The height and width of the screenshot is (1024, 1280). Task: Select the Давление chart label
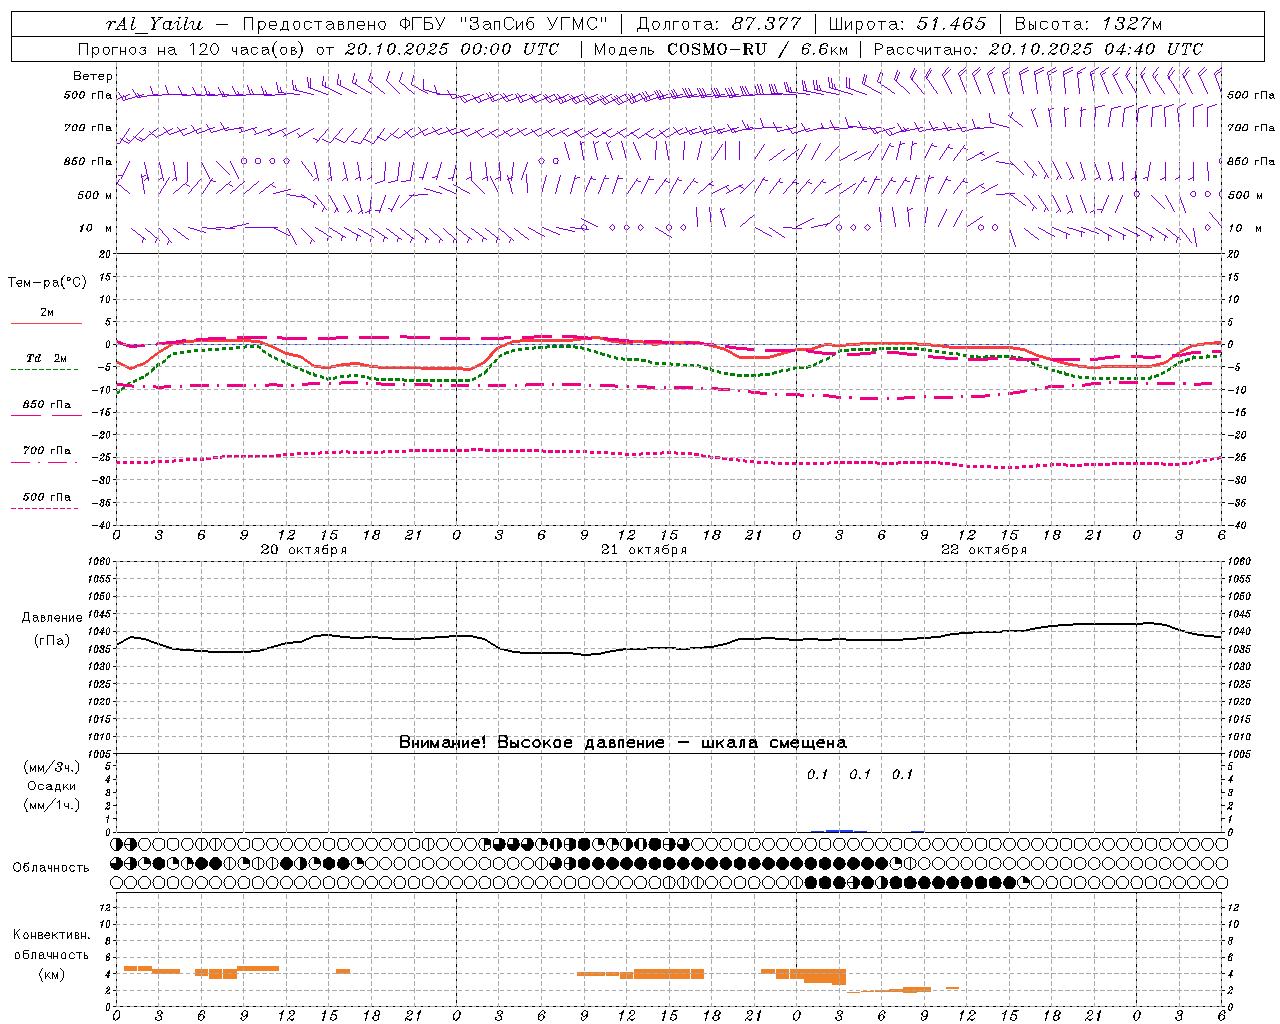pos(52,618)
